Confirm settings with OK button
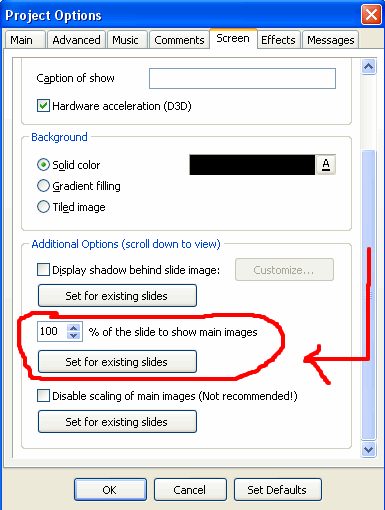Screen dimensions: 385x510 click(x=110, y=490)
